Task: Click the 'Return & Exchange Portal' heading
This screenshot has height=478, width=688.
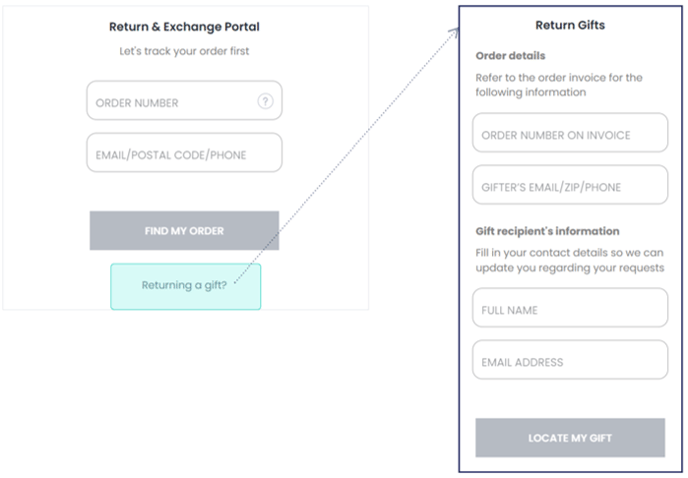Action: [184, 27]
